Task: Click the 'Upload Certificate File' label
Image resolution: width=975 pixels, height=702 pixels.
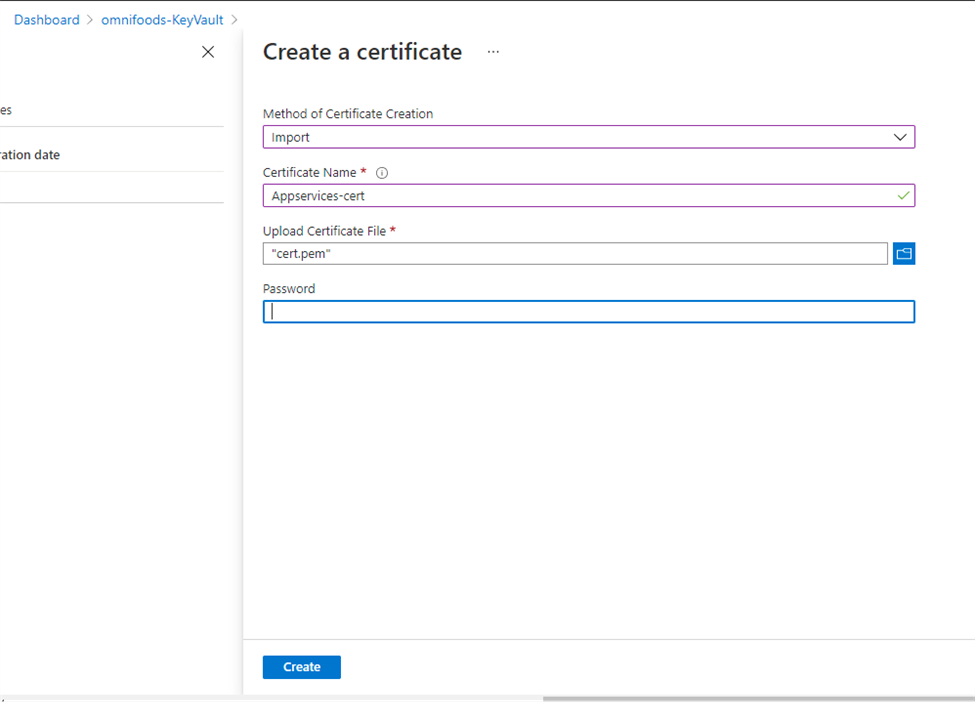Action: pos(325,231)
